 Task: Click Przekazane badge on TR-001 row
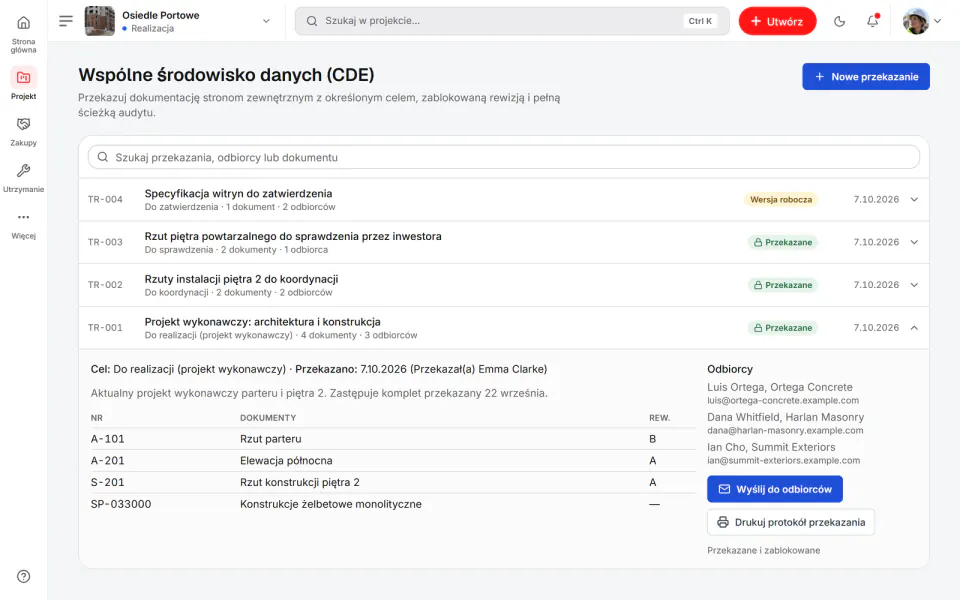pyautogui.click(x=782, y=328)
